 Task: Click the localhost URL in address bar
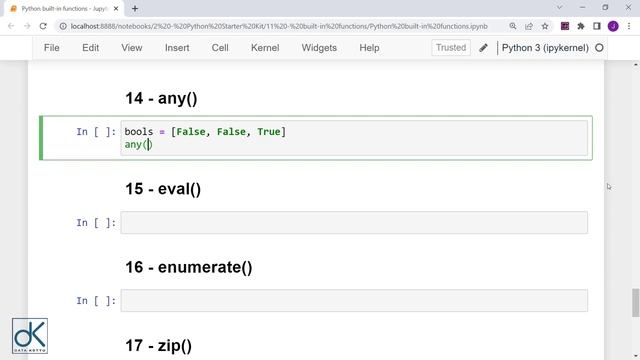click(279, 26)
